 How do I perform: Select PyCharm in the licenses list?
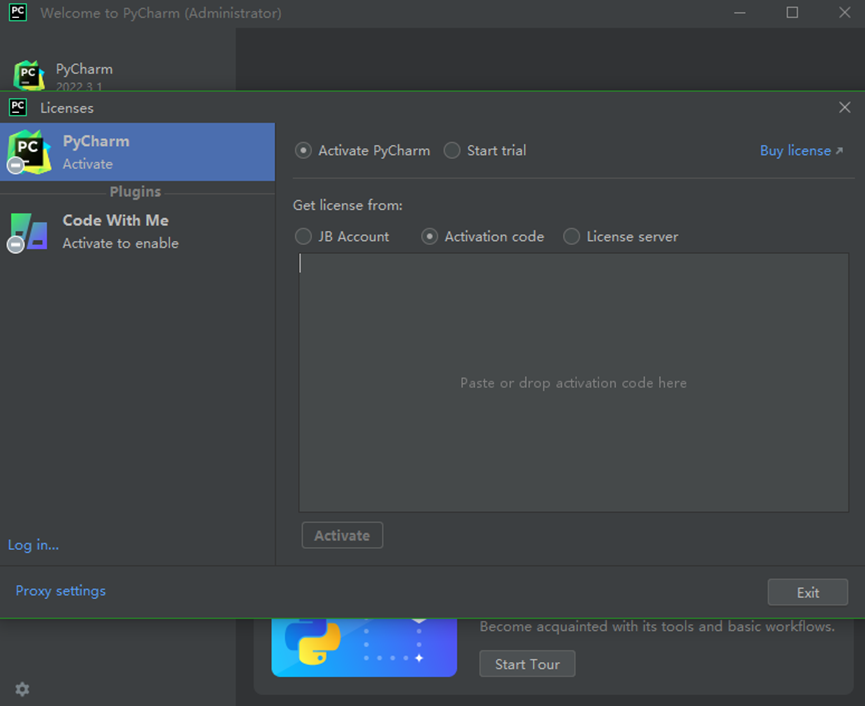click(137, 152)
